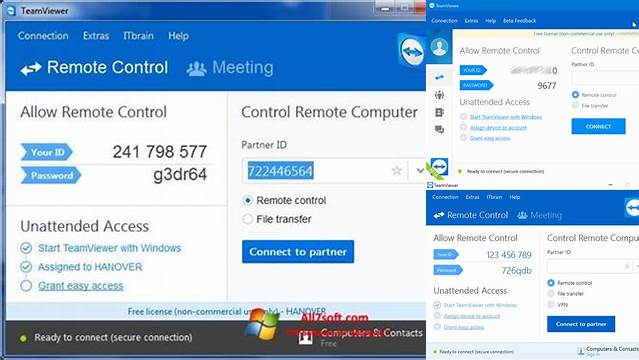
Task: Open Connection menu in top-right window
Action: 444,21
